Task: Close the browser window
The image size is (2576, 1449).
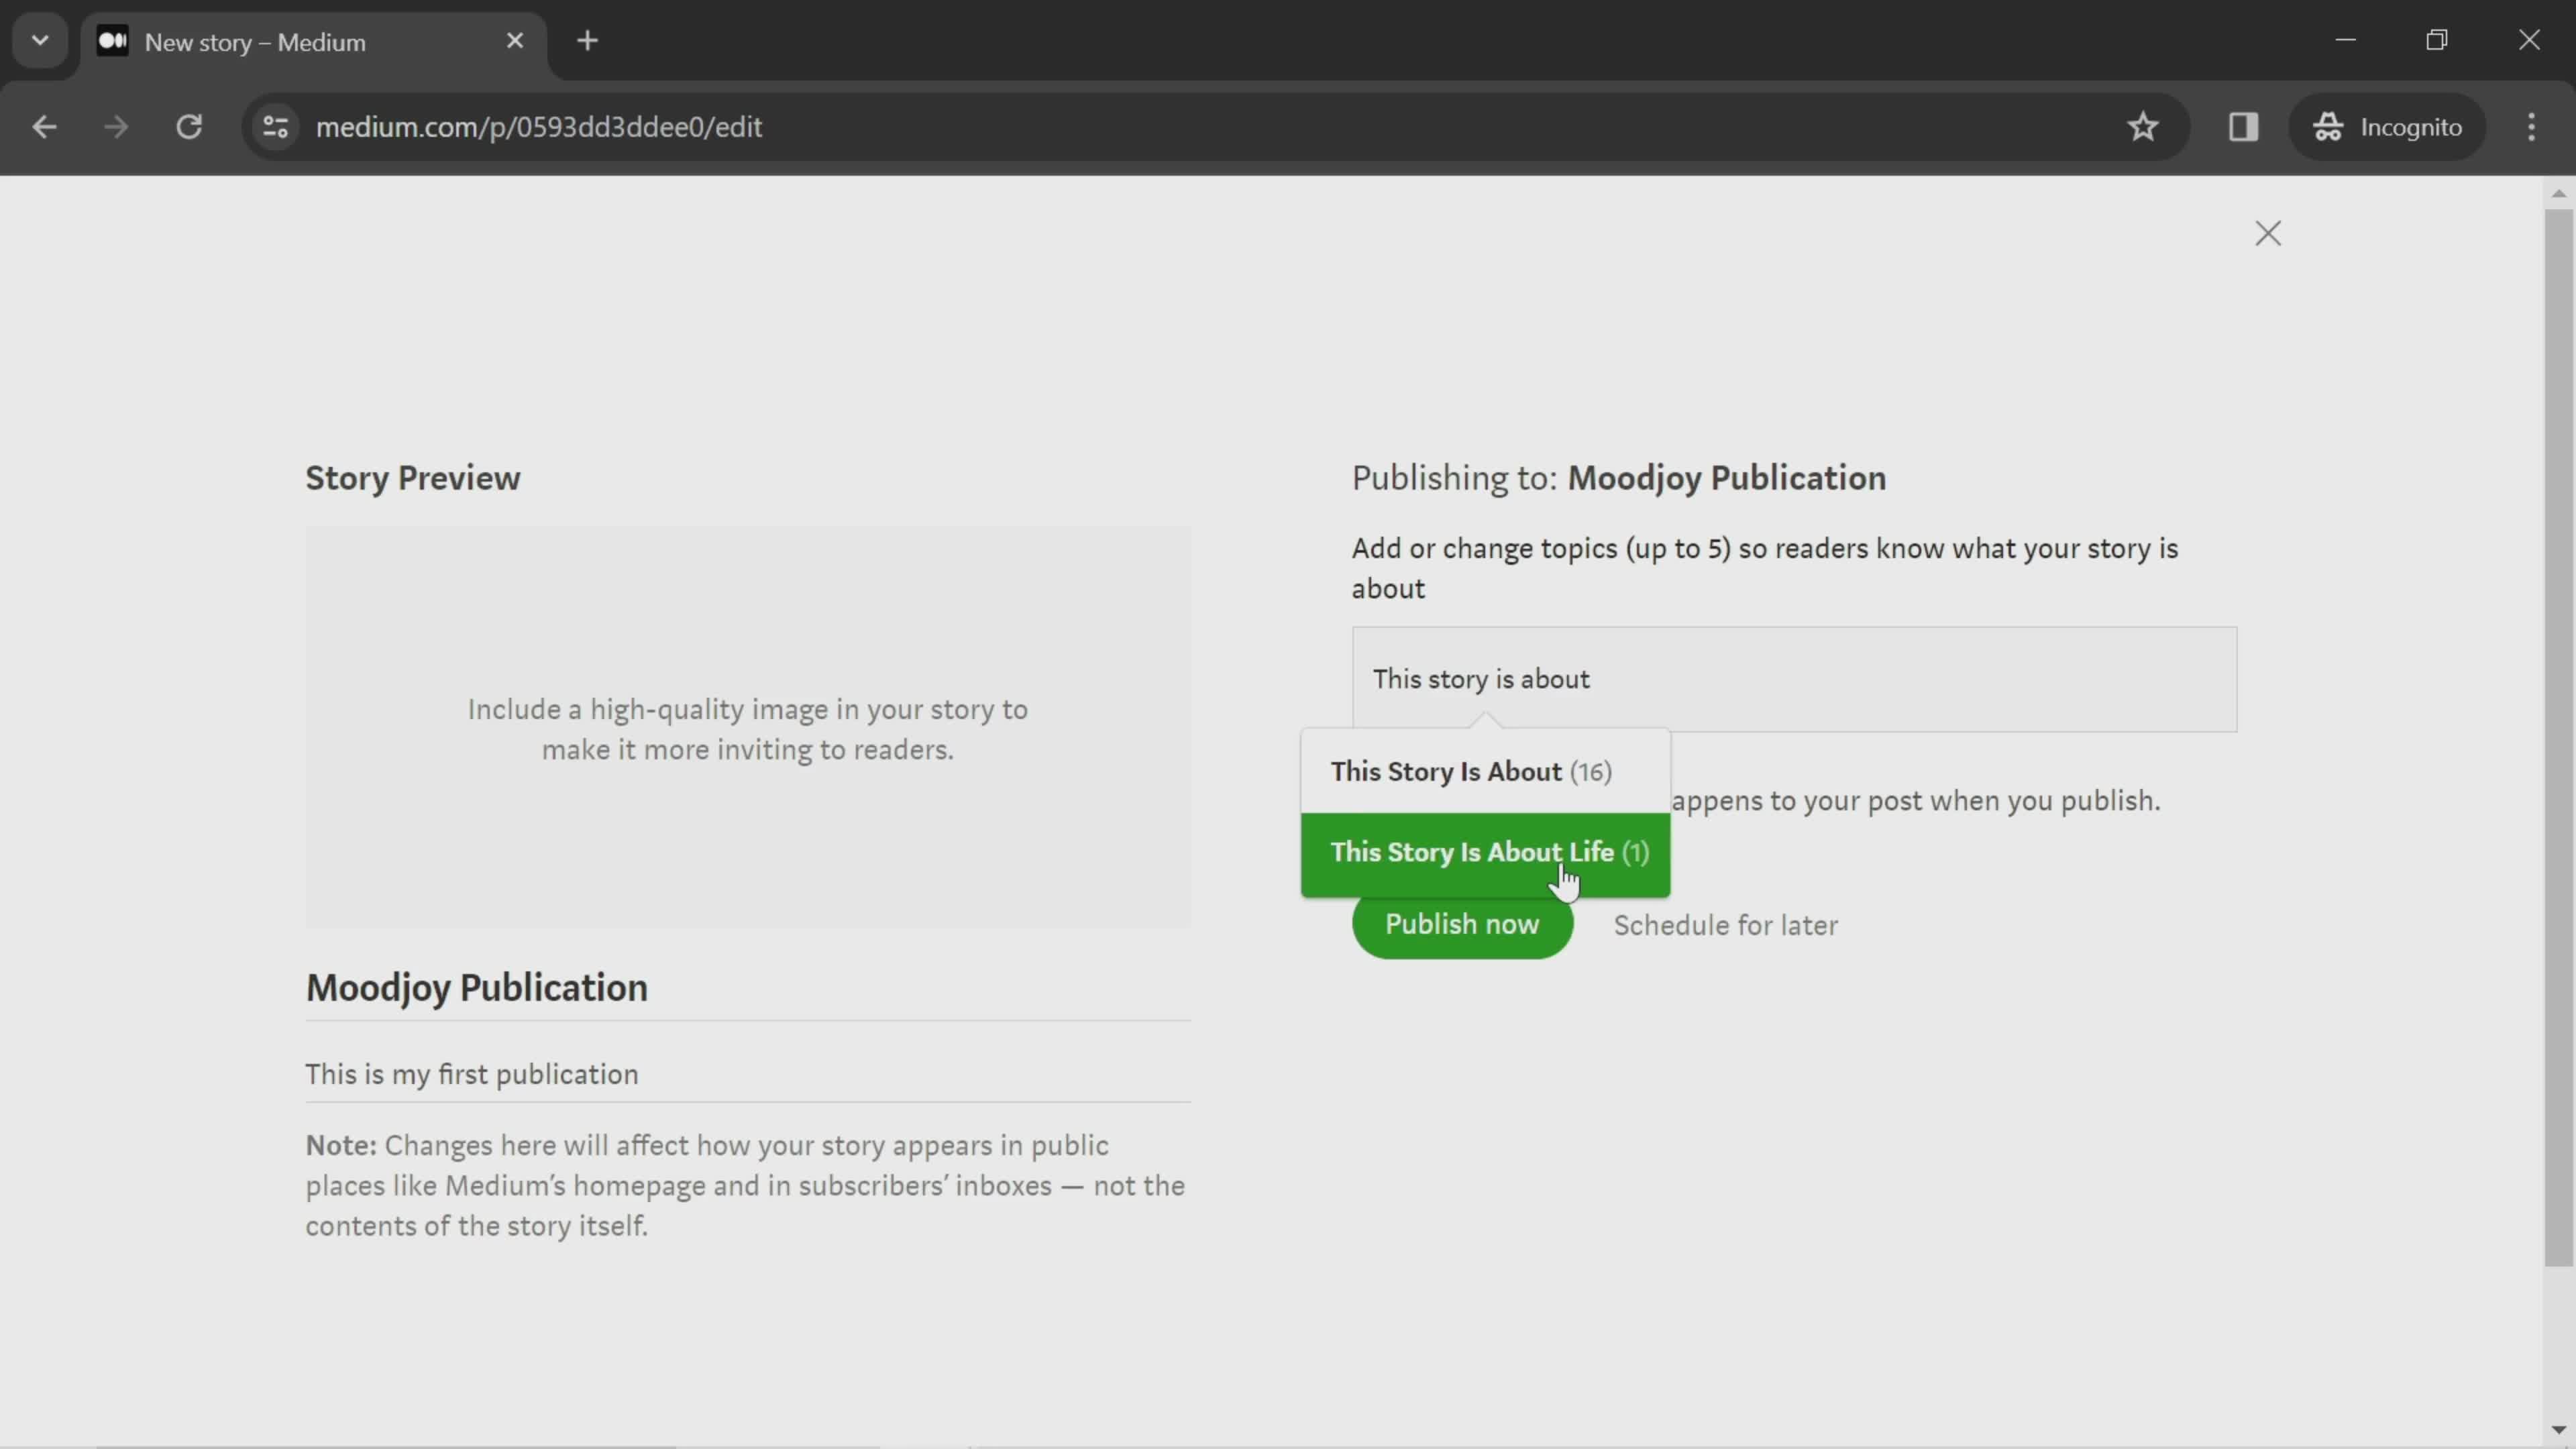Action: pyautogui.click(x=2529, y=40)
